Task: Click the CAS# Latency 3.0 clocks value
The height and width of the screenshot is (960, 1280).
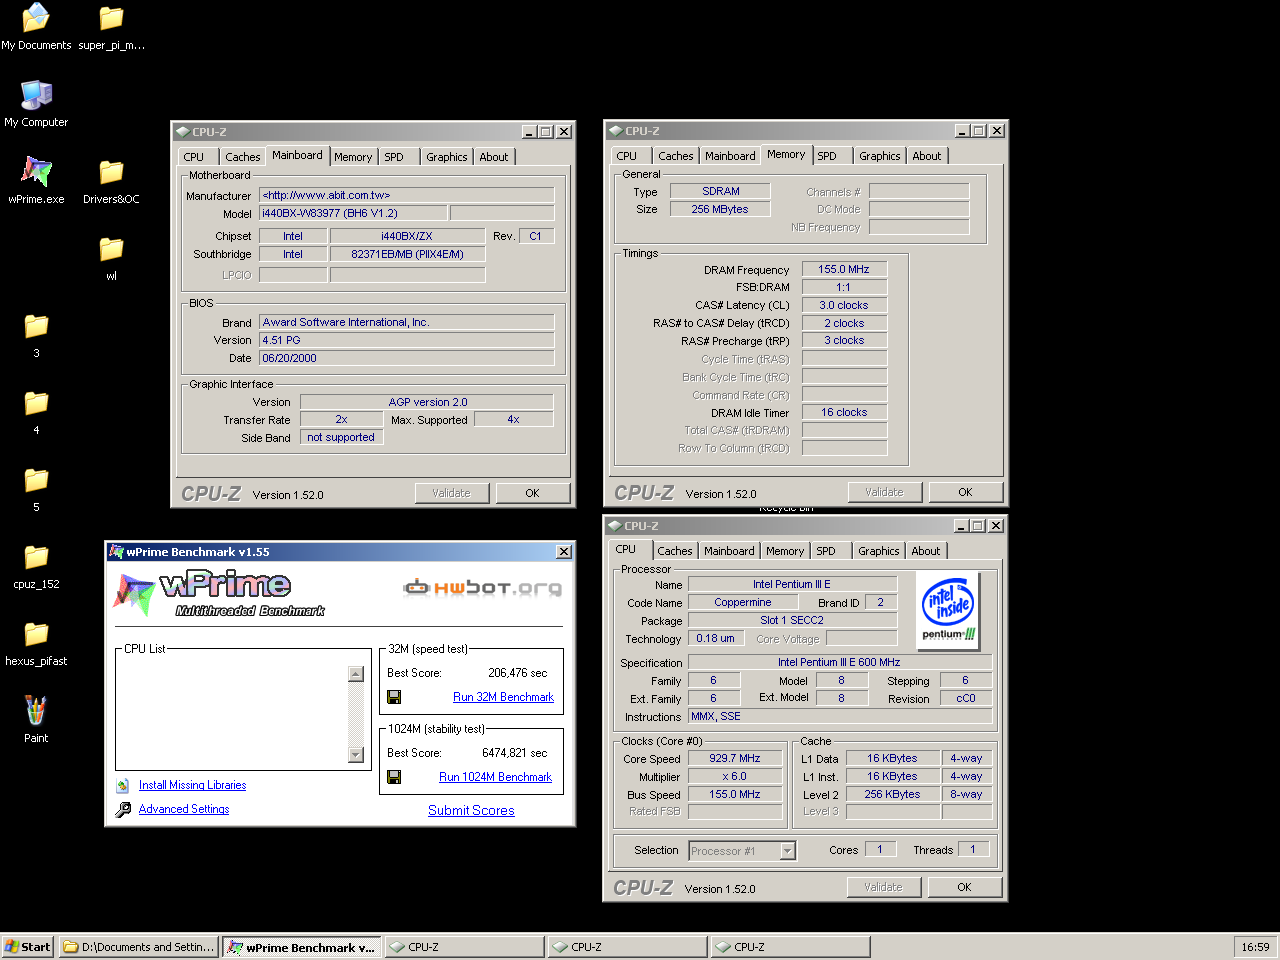Action: [844, 305]
